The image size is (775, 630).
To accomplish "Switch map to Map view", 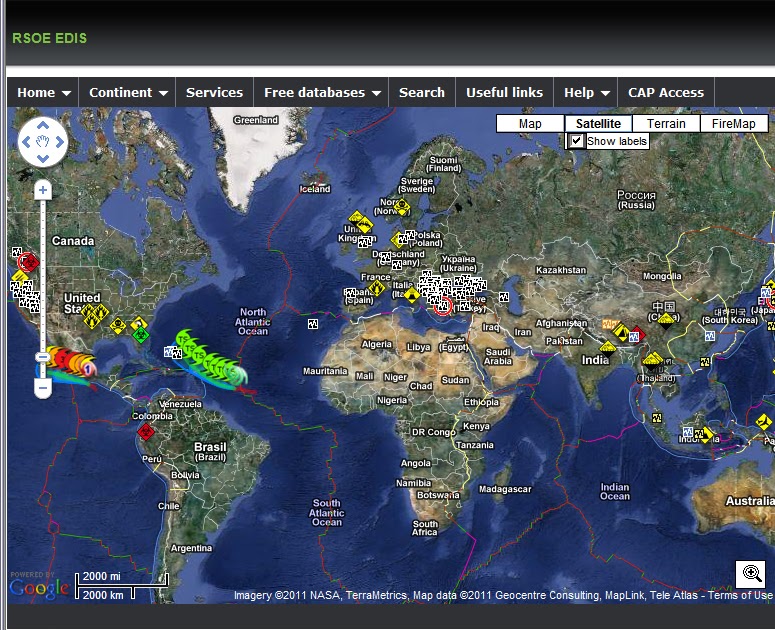I will point(530,124).
